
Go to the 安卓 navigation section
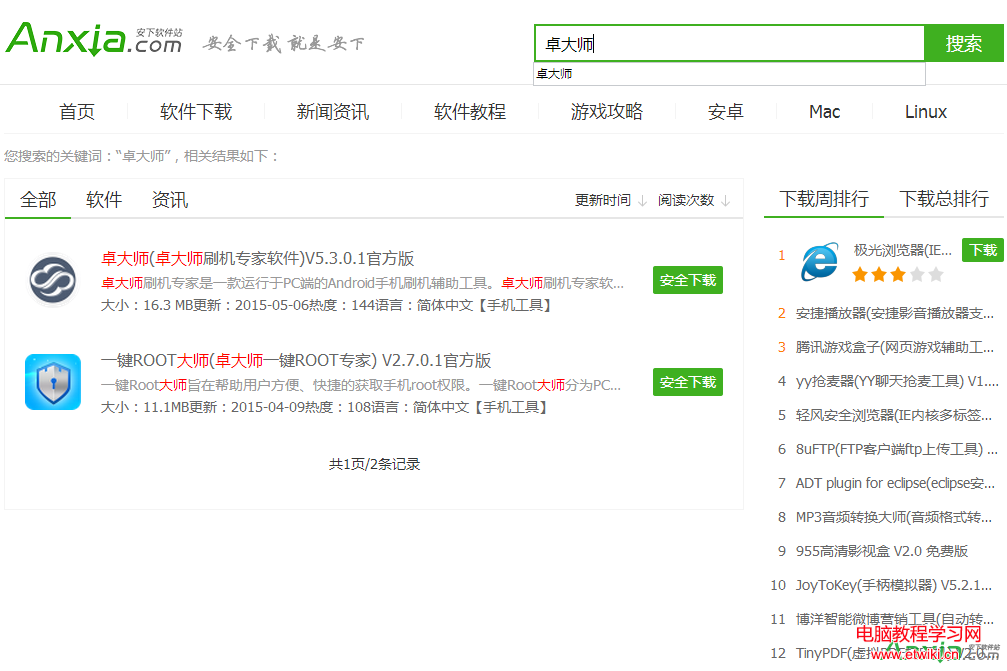point(725,112)
